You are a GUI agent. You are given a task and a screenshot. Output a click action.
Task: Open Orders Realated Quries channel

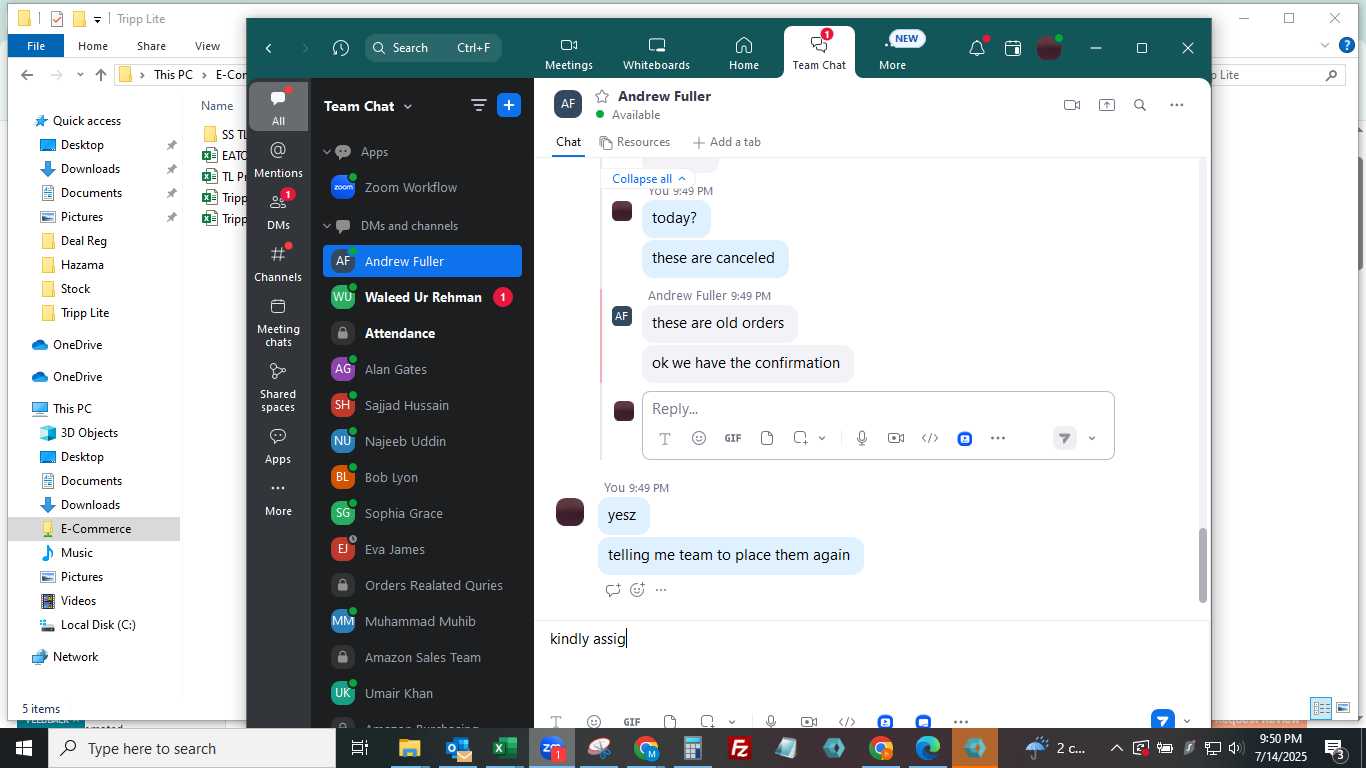pos(422,585)
